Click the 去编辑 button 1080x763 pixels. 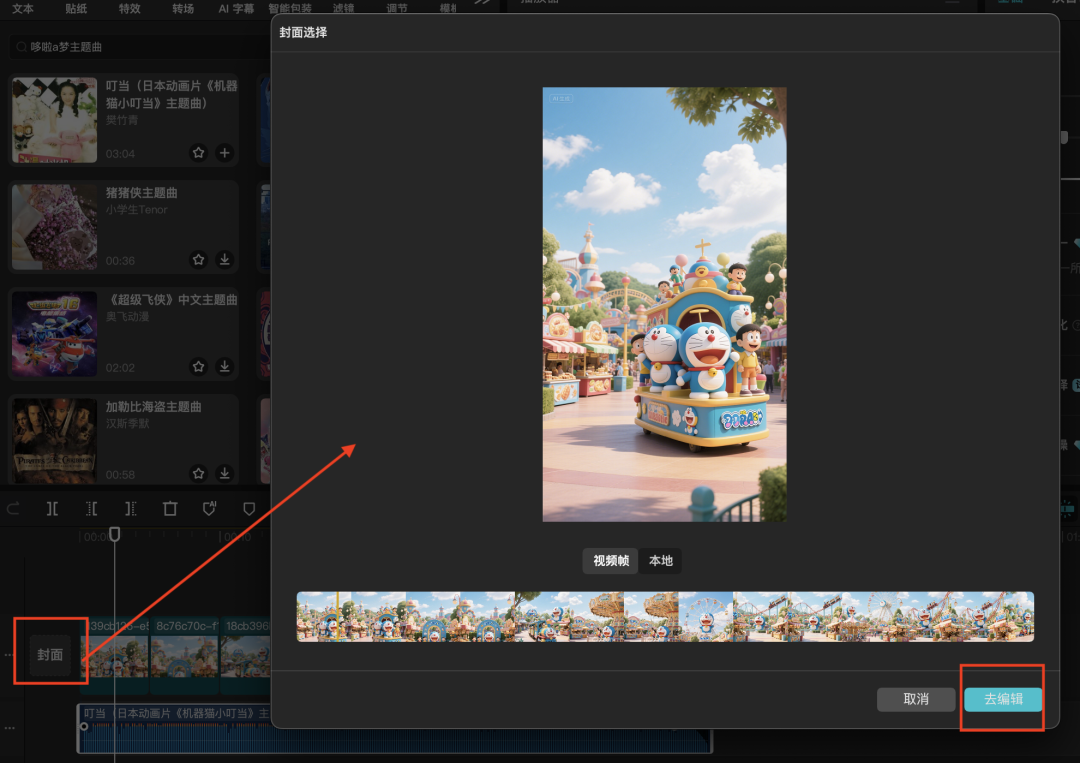click(1003, 699)
